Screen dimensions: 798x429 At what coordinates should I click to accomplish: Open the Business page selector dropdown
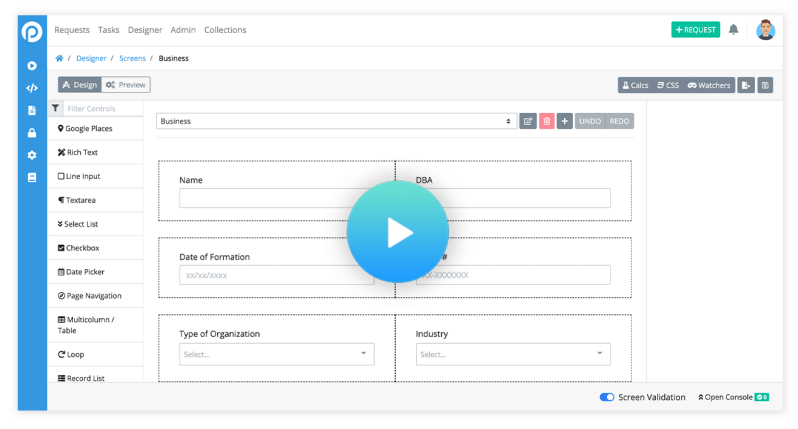pyautogui.click(x=336, y=121)
